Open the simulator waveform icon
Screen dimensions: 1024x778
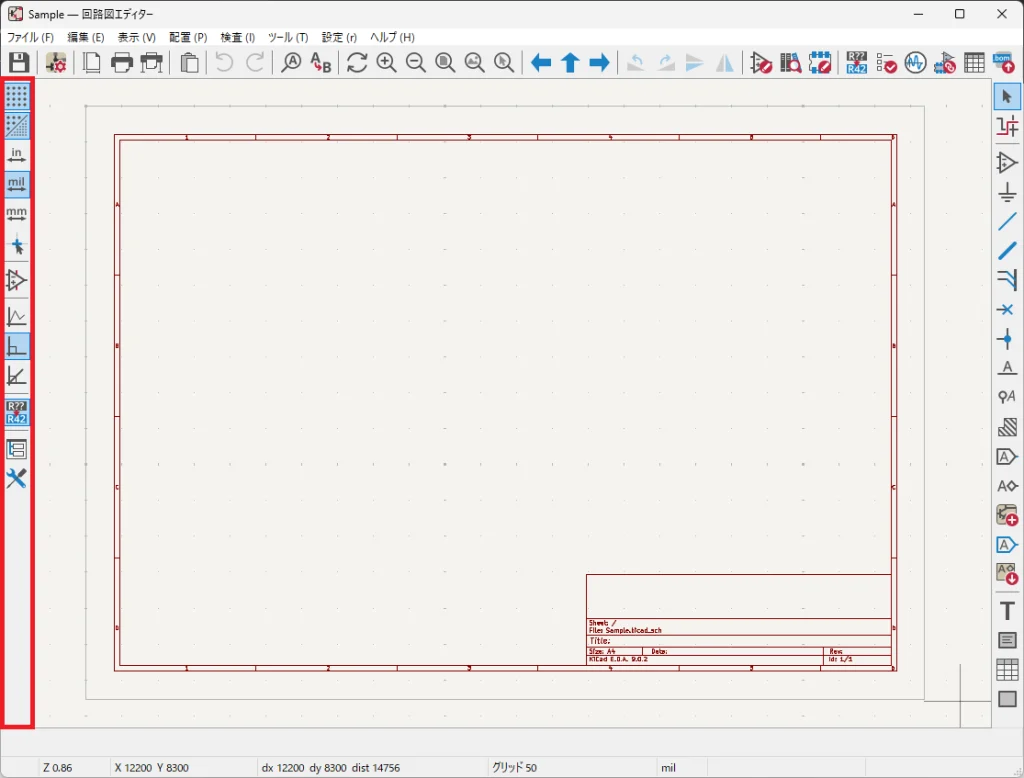click(915, 63)
